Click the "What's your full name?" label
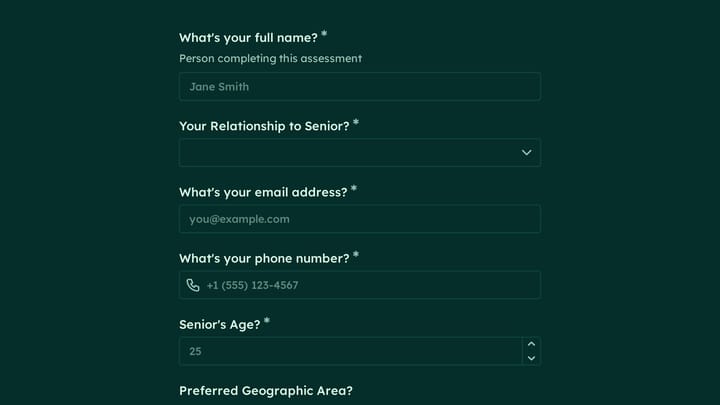The width and height of the screenshot is (720, 405). [x=248, y=38]
